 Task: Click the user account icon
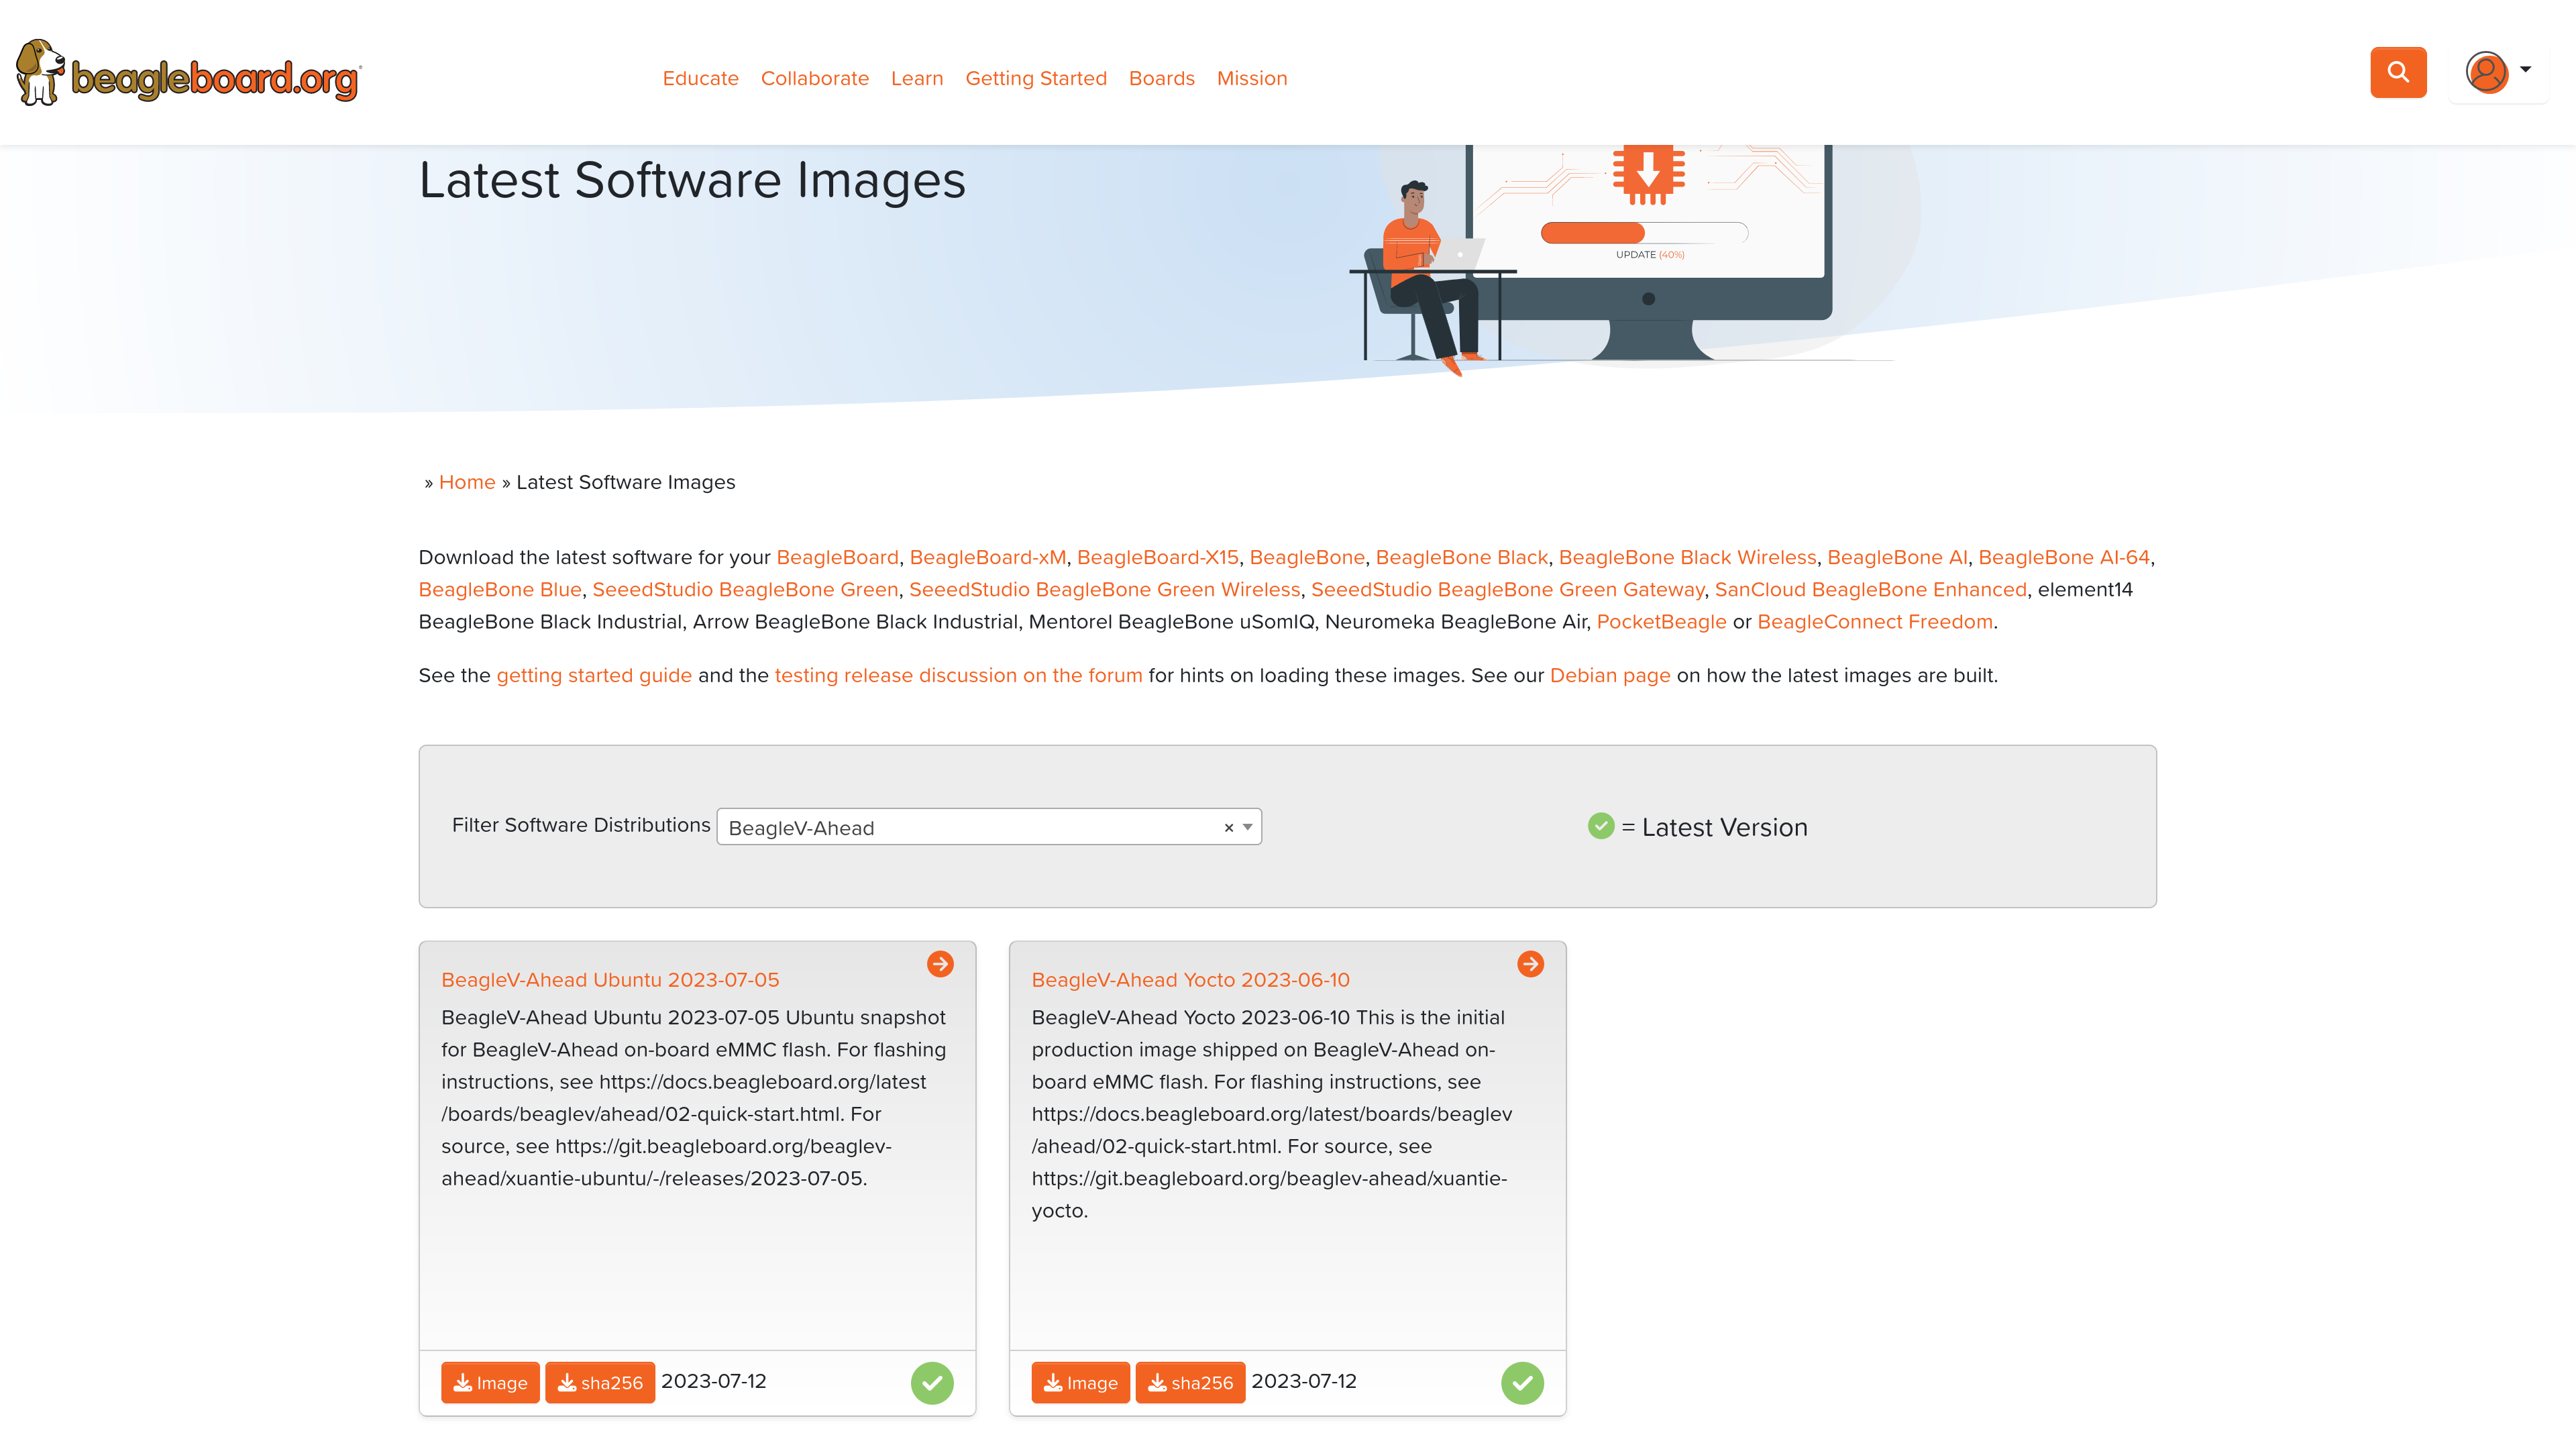(2485, 70)
